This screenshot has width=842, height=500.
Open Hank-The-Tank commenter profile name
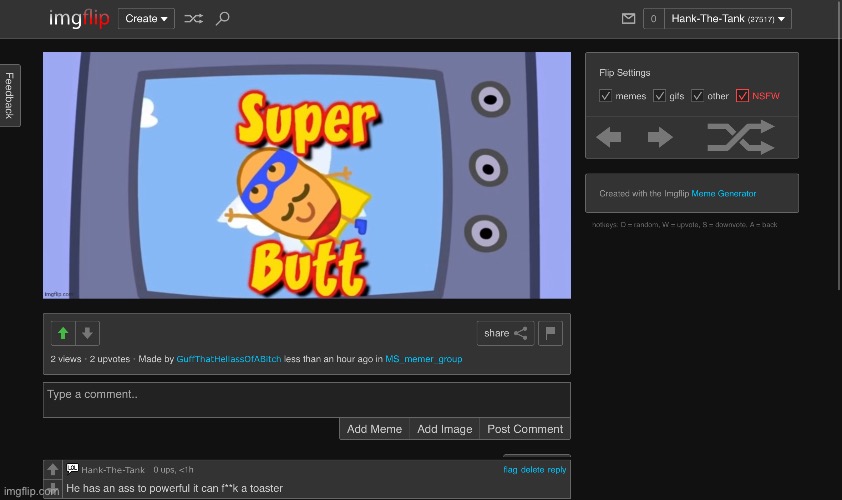(x=113, y=470)
